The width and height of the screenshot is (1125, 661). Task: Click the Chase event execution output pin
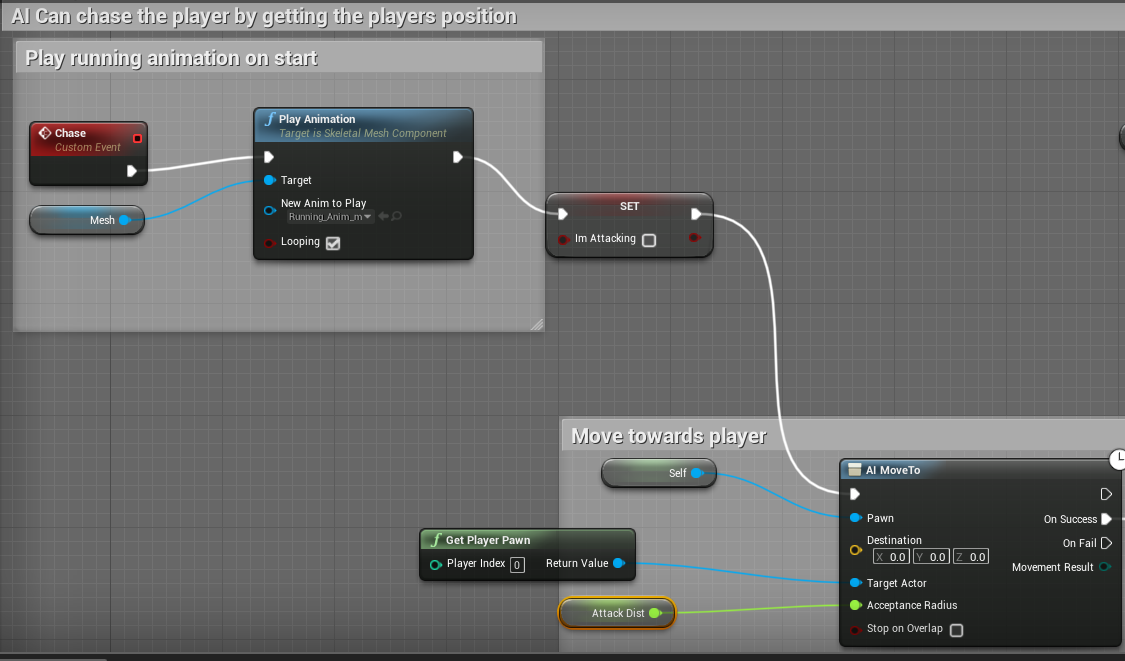click(x=131, y=171)
